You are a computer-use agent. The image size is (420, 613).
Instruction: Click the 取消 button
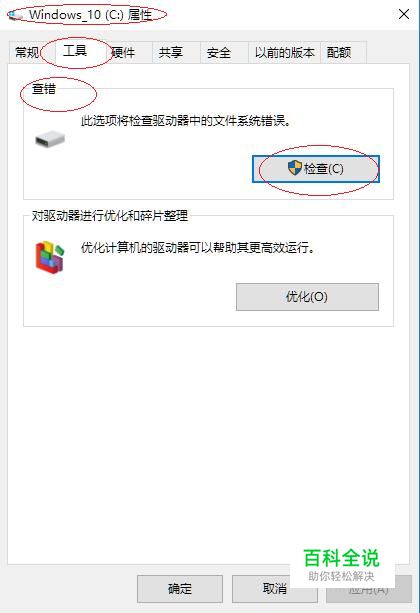click(275, 589)
